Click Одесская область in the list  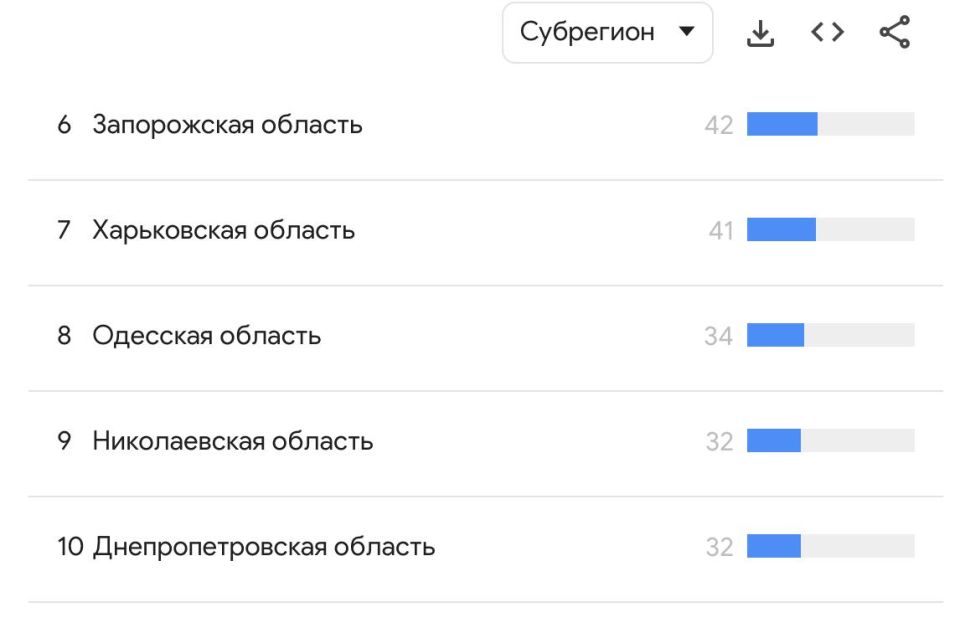206,336
